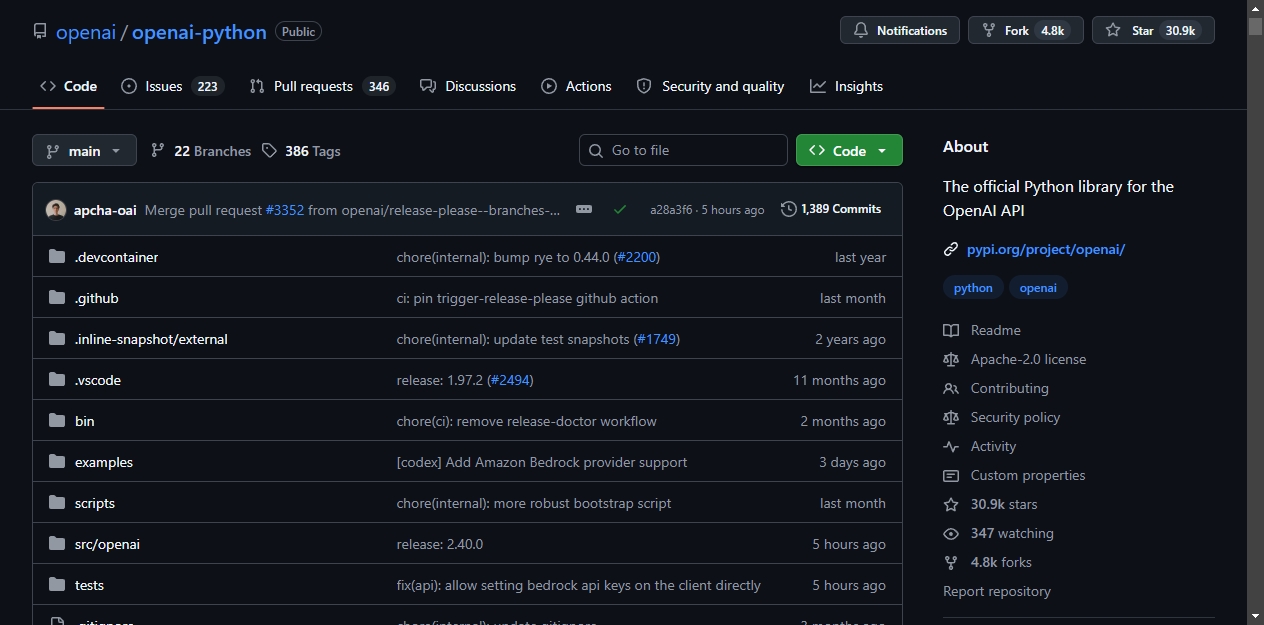Click the Notifications button
This screenshot has height=625, width=1264.
tap(900, 30)
